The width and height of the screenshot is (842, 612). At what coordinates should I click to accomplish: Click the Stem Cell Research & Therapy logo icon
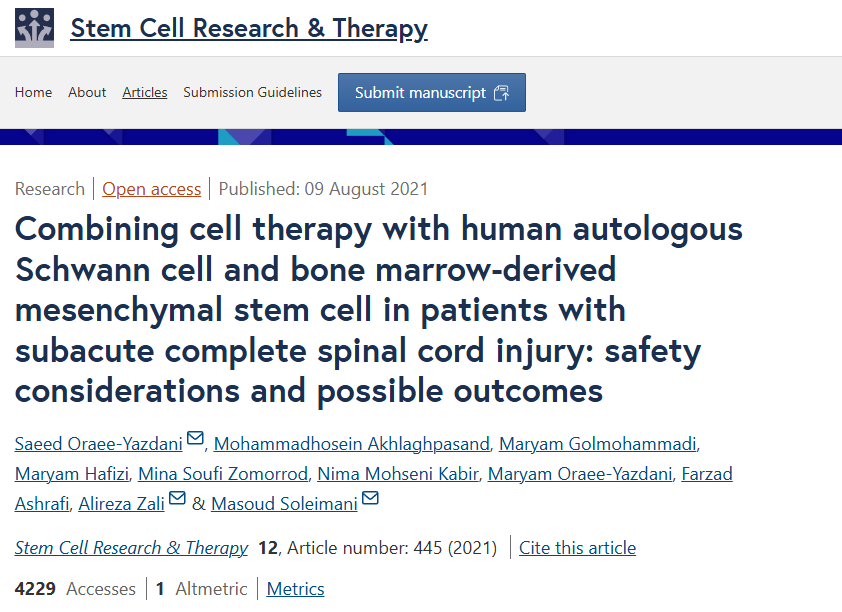pyautogui.click(x=35, y=27)
